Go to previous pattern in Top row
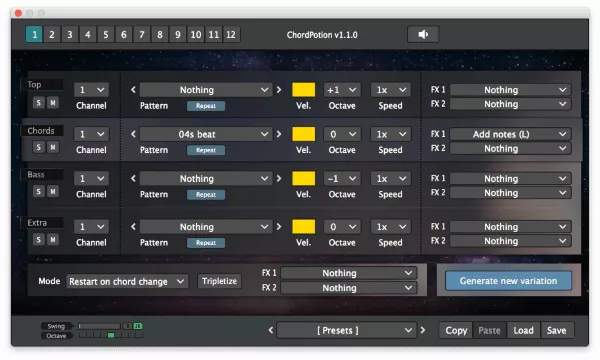 coord(133,90)
